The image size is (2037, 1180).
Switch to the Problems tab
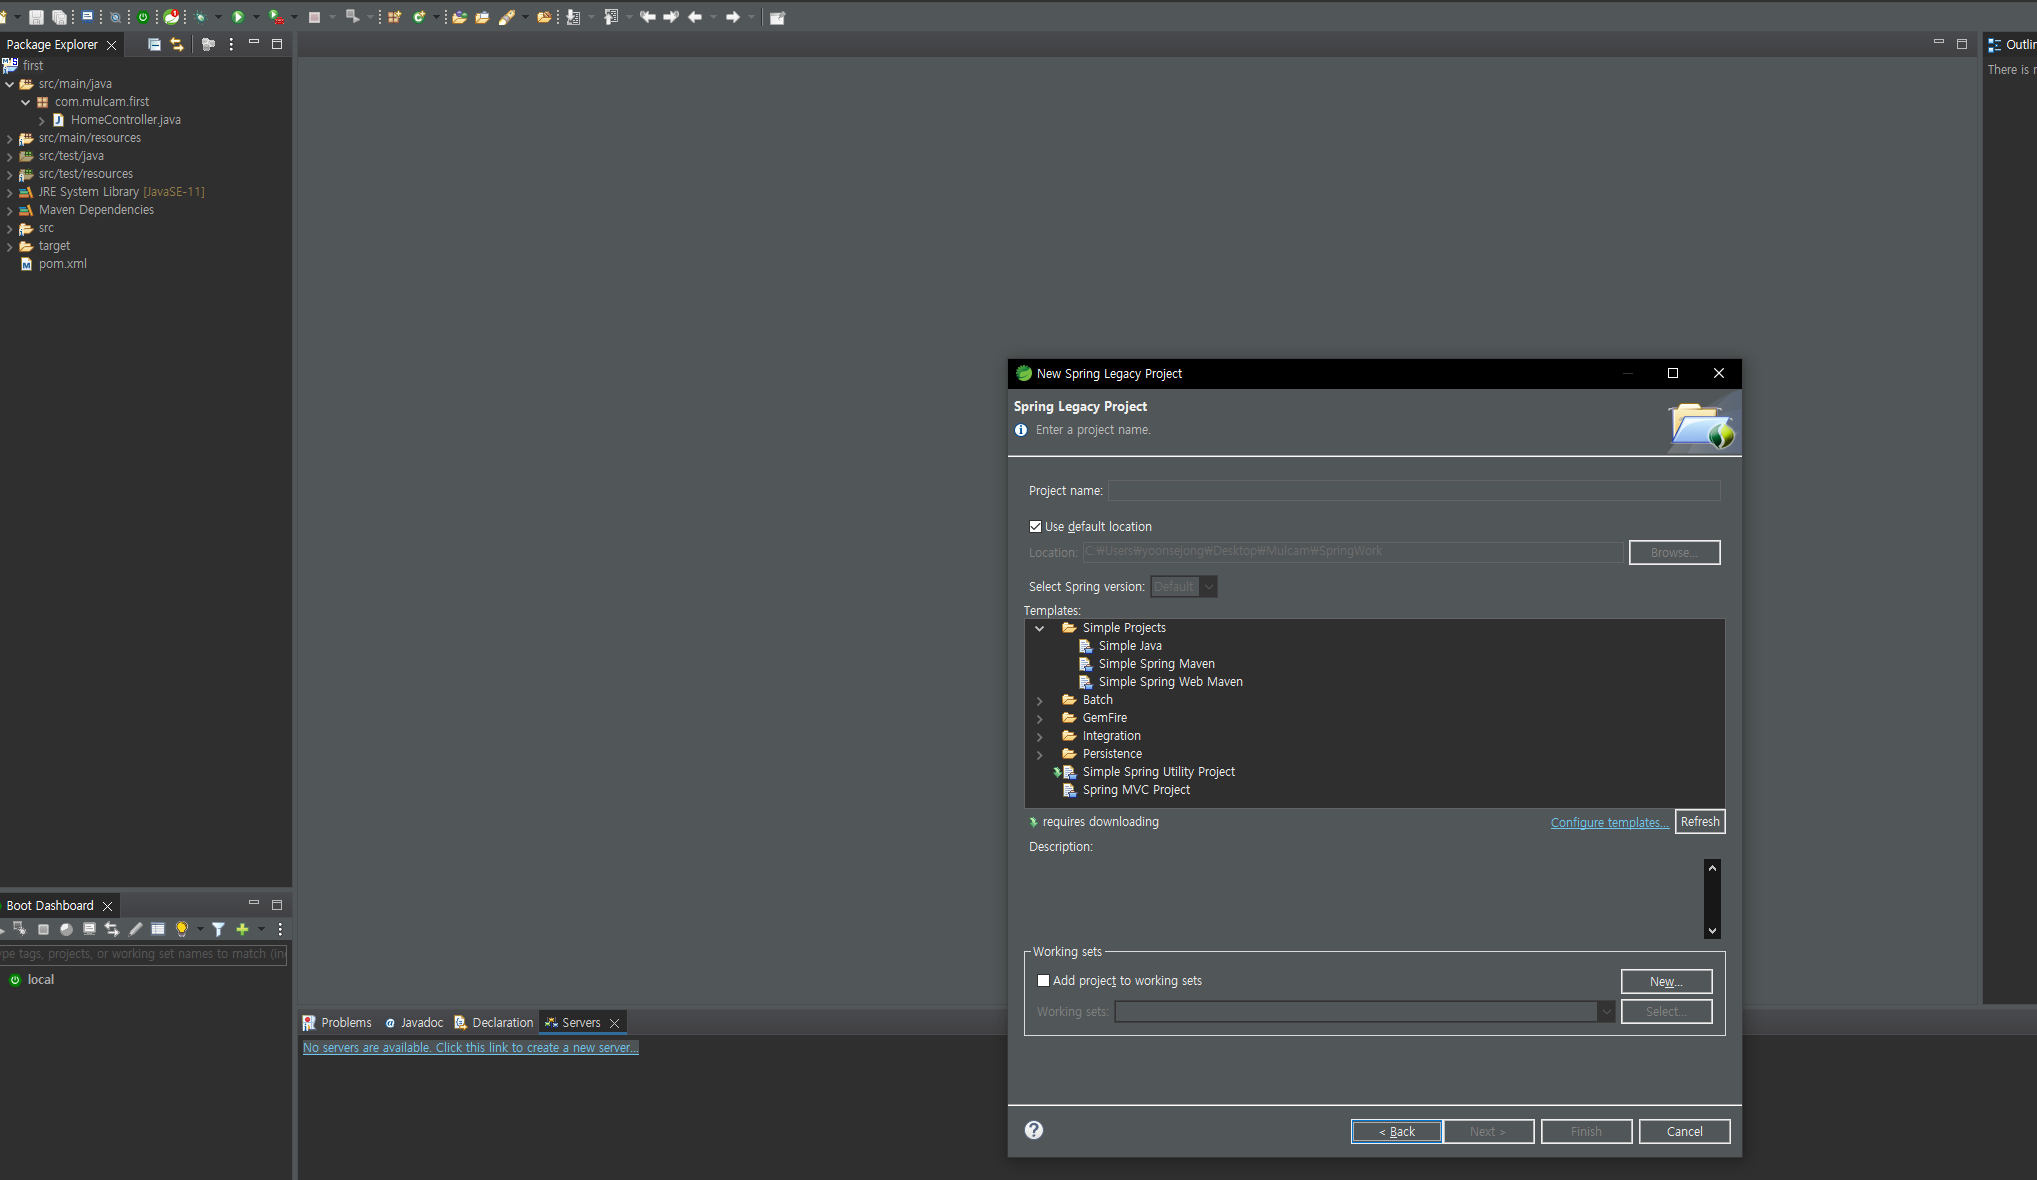[337, 1022]
